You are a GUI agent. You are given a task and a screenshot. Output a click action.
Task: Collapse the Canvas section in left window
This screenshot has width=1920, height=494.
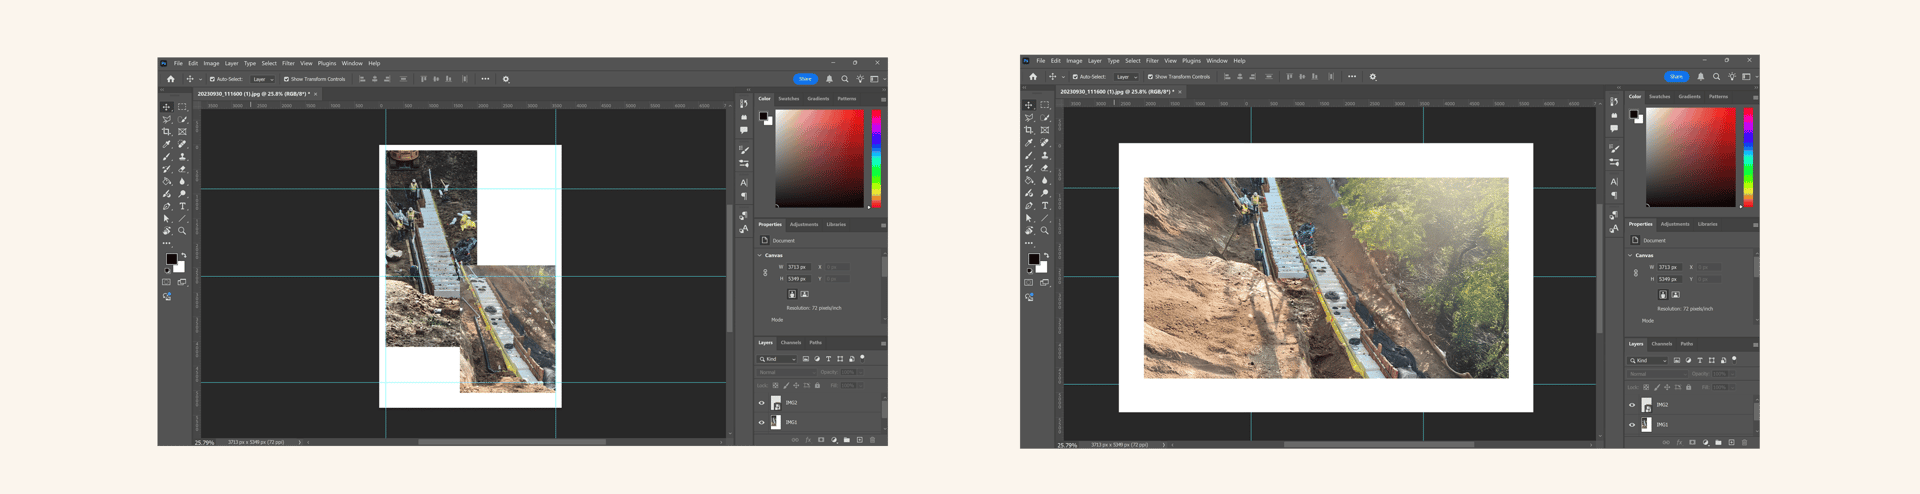(759, 255)
